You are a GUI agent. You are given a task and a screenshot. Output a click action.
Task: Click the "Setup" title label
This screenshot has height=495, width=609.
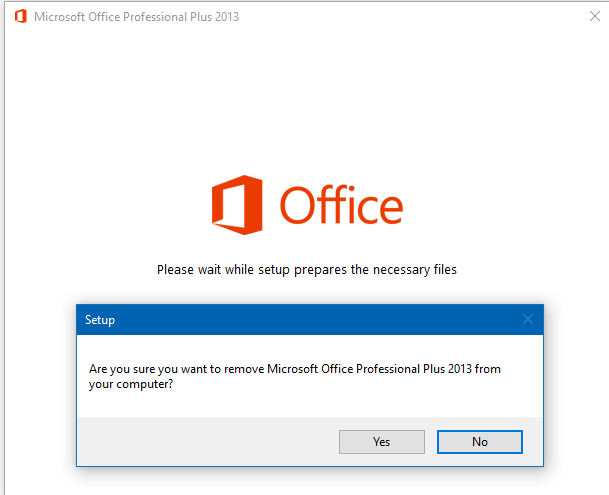pos(100,320)
